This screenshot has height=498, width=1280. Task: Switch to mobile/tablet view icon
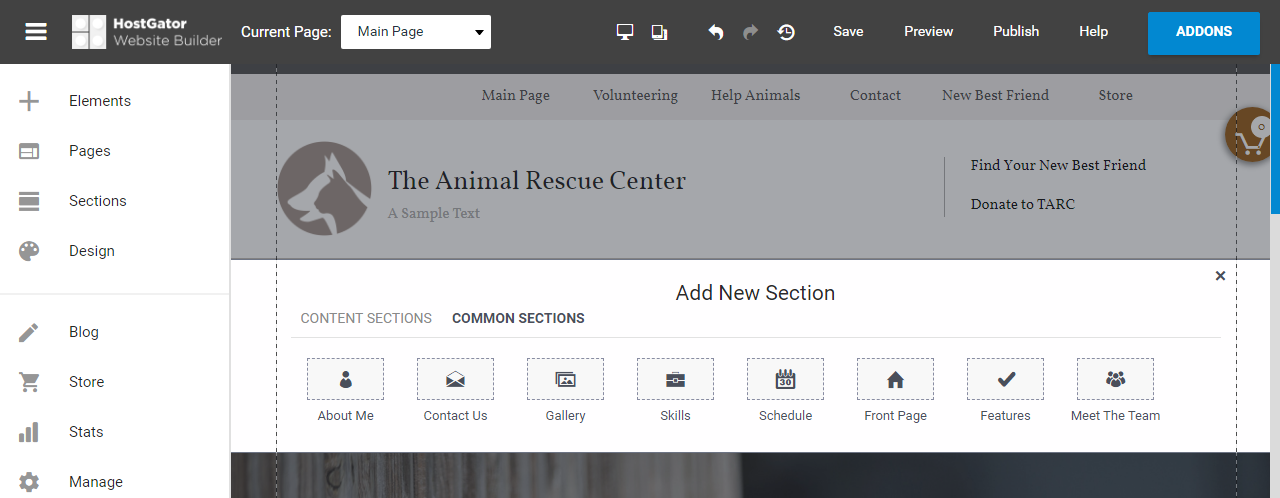659,32
